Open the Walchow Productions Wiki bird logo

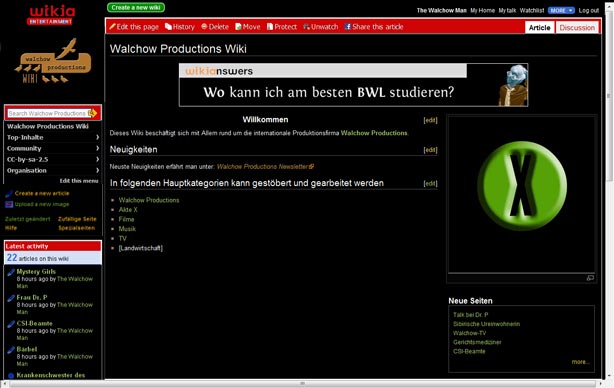53,61
